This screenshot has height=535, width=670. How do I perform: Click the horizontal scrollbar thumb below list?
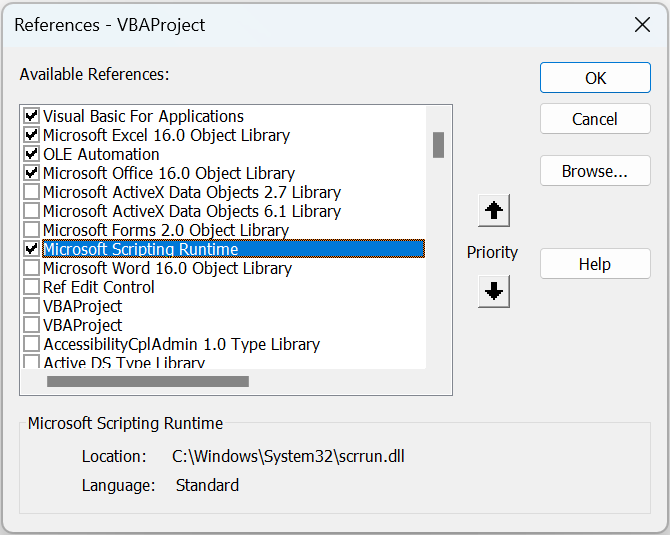click(x=148, y=381)
